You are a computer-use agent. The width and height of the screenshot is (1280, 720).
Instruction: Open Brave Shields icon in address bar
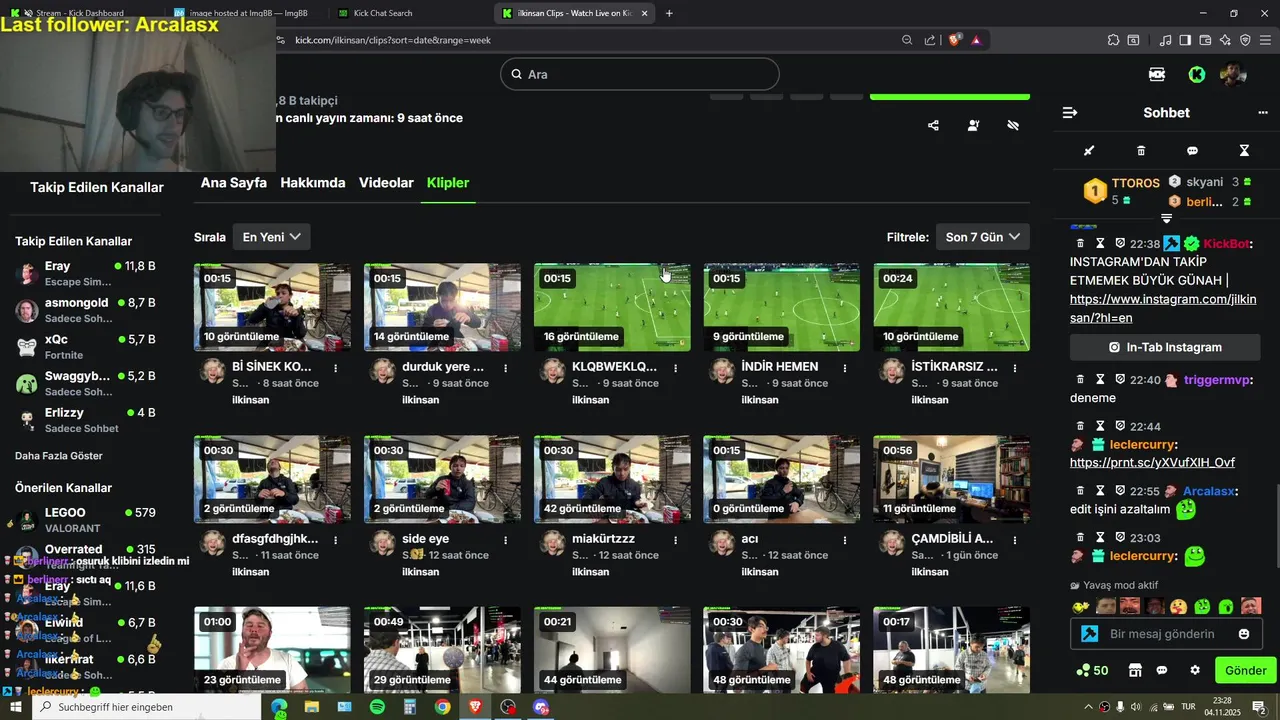955,40
